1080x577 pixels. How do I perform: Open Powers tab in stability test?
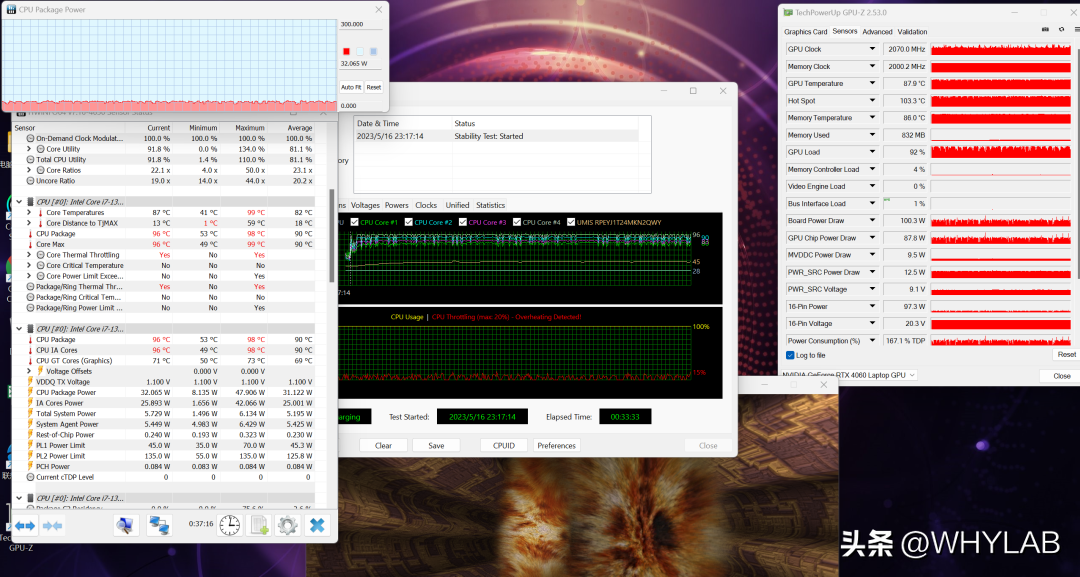(397, 205)
